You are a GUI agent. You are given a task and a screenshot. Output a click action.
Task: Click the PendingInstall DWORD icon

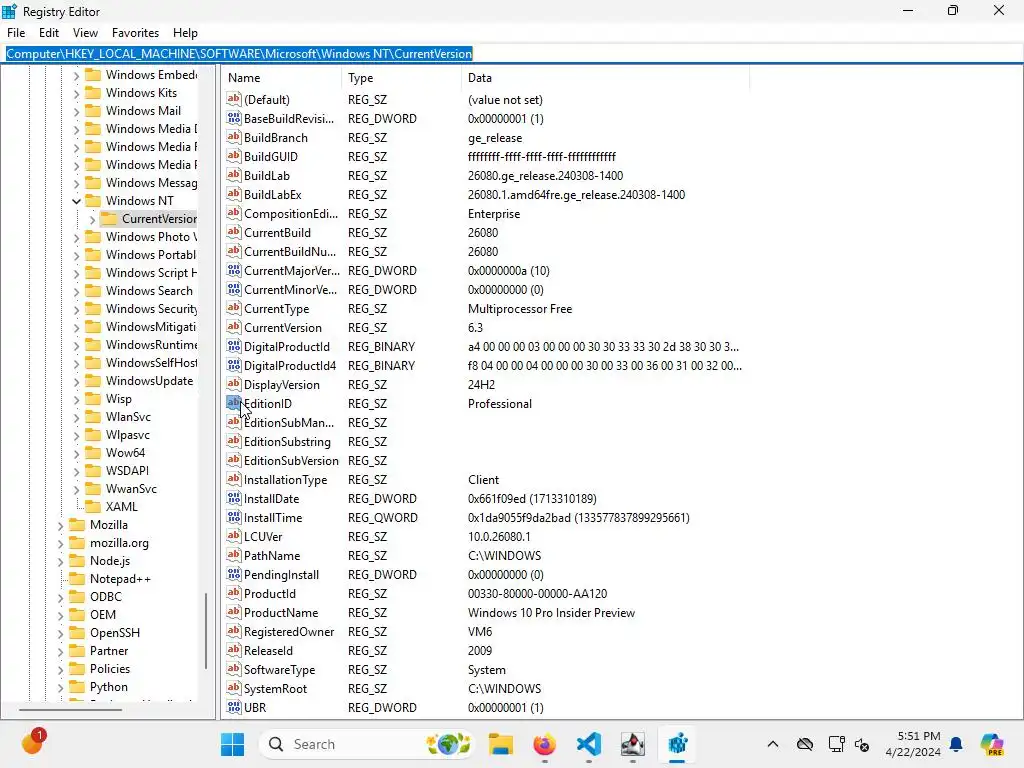[233, 574]
